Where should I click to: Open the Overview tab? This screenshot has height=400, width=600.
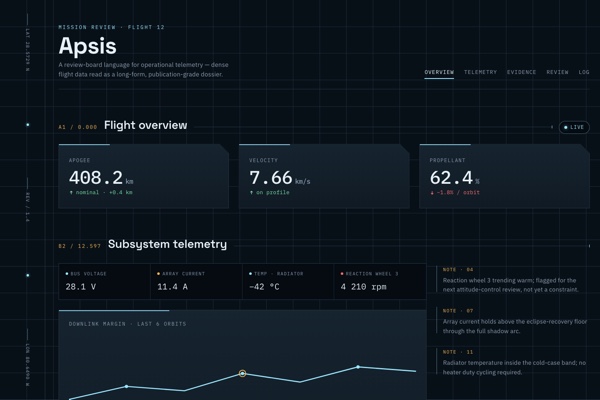[439, 72]
